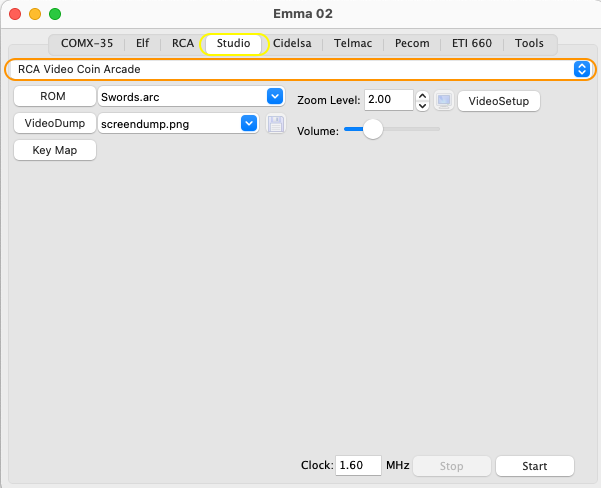This screenshot has height=488, width=601.
Task: Click the floppy disk save icon
Action: [276, 124]
